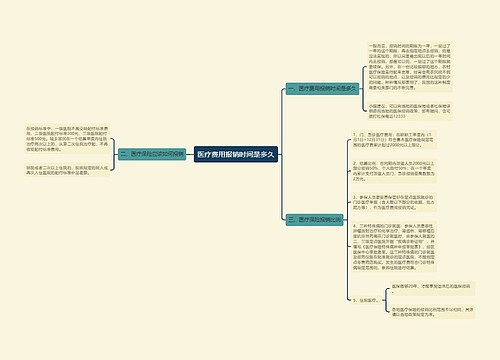
Task: Click the connector line between 二、 node and center
Action: [x=190, y=154]
